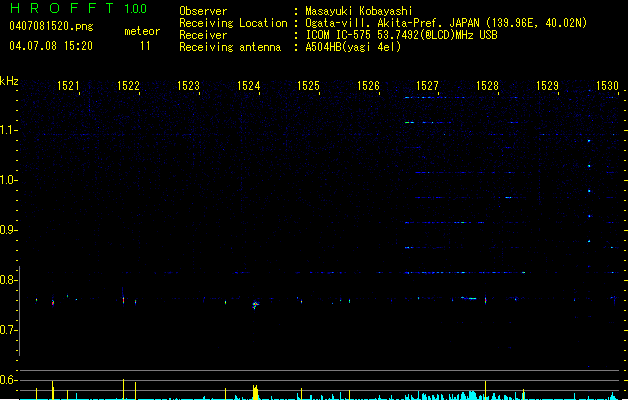Click the Observer label
629x400 pixels.
[203, 11]
